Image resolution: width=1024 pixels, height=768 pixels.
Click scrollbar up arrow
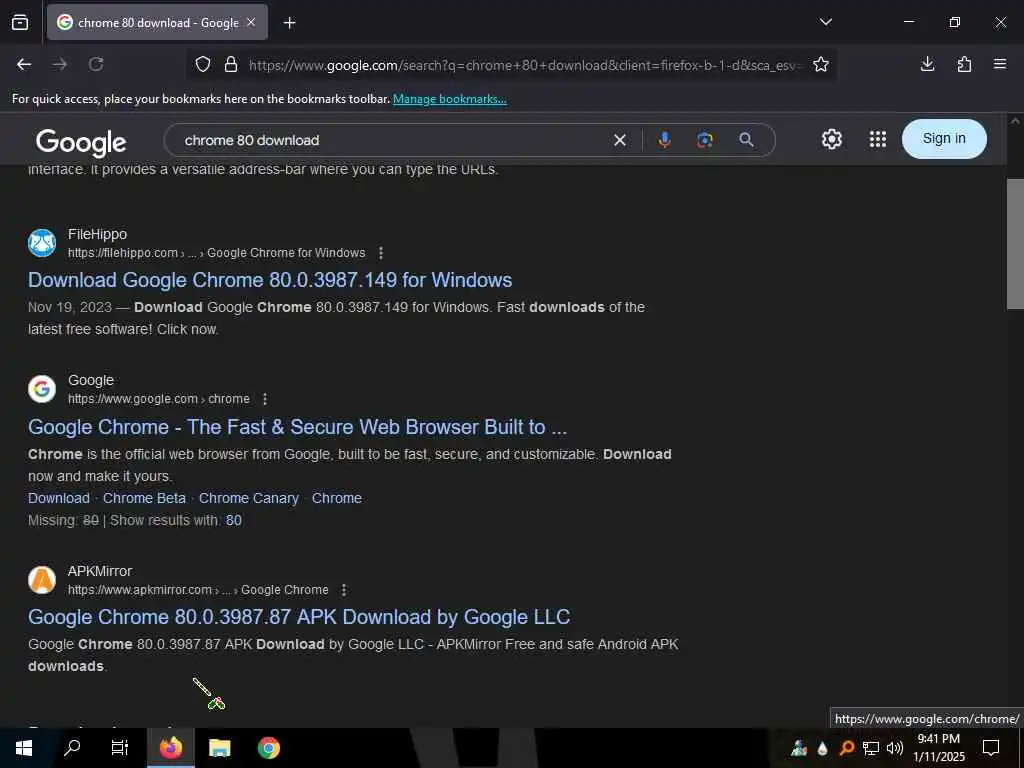click(1015, 121)
